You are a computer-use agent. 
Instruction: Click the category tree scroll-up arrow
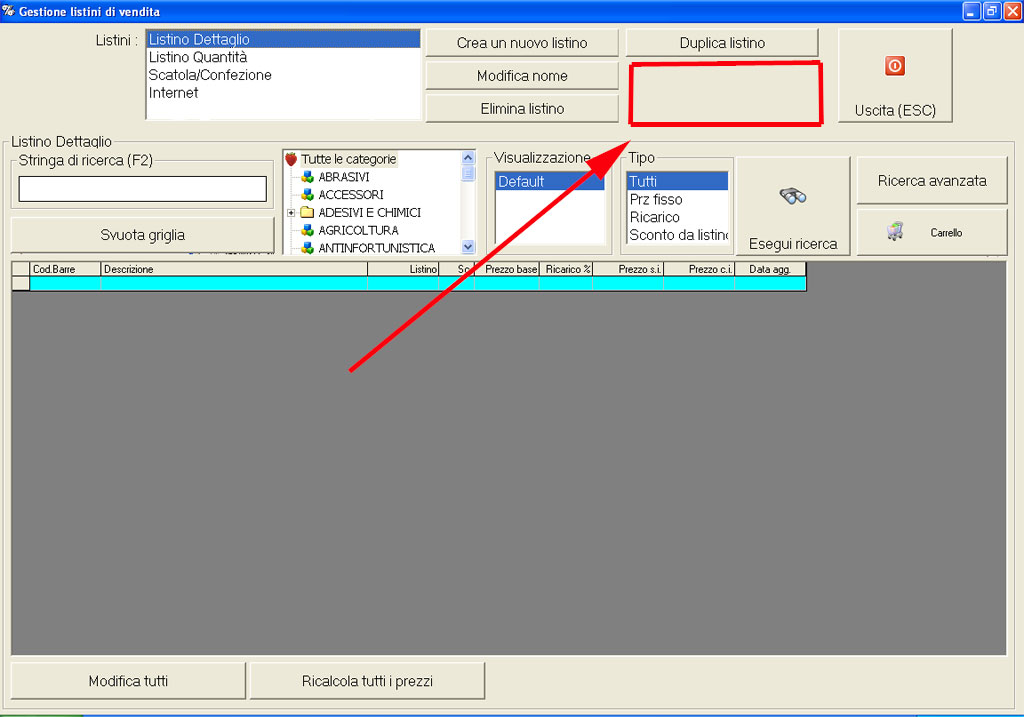(468, 158)
